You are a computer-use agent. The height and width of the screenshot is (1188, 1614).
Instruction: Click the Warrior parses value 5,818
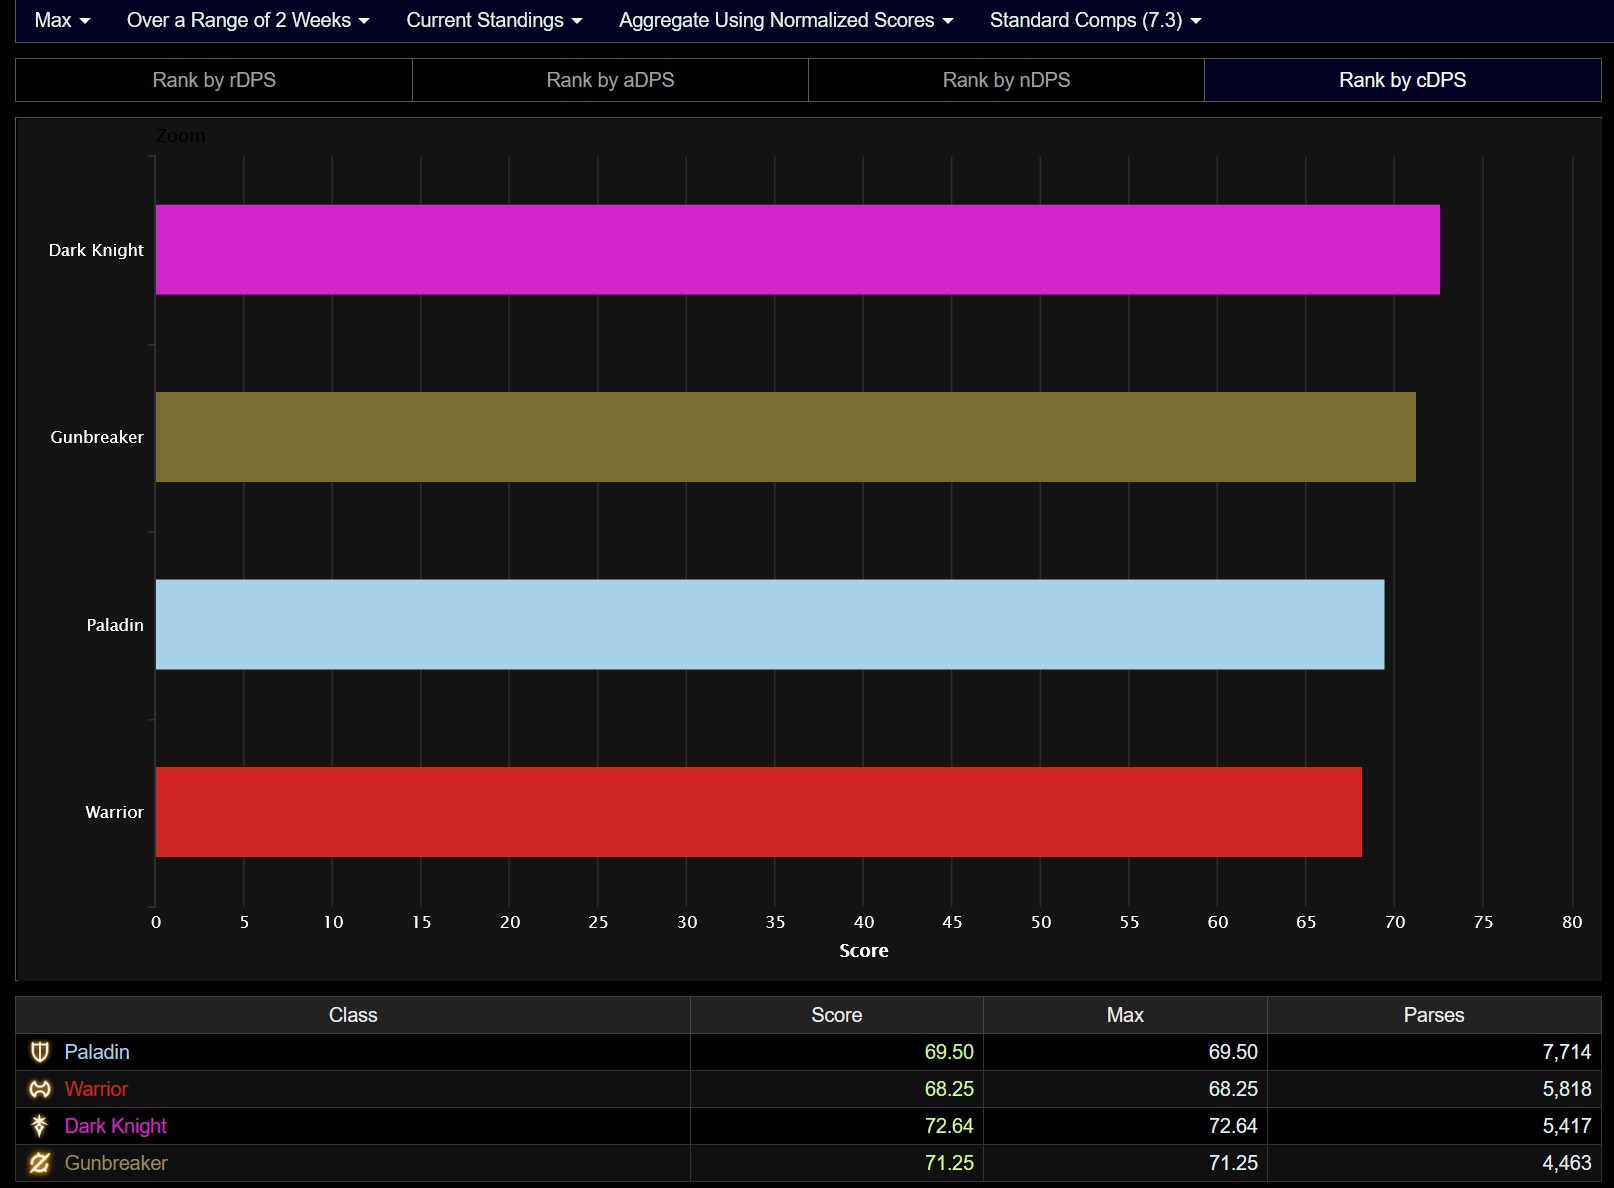tap(1566, 1089)
